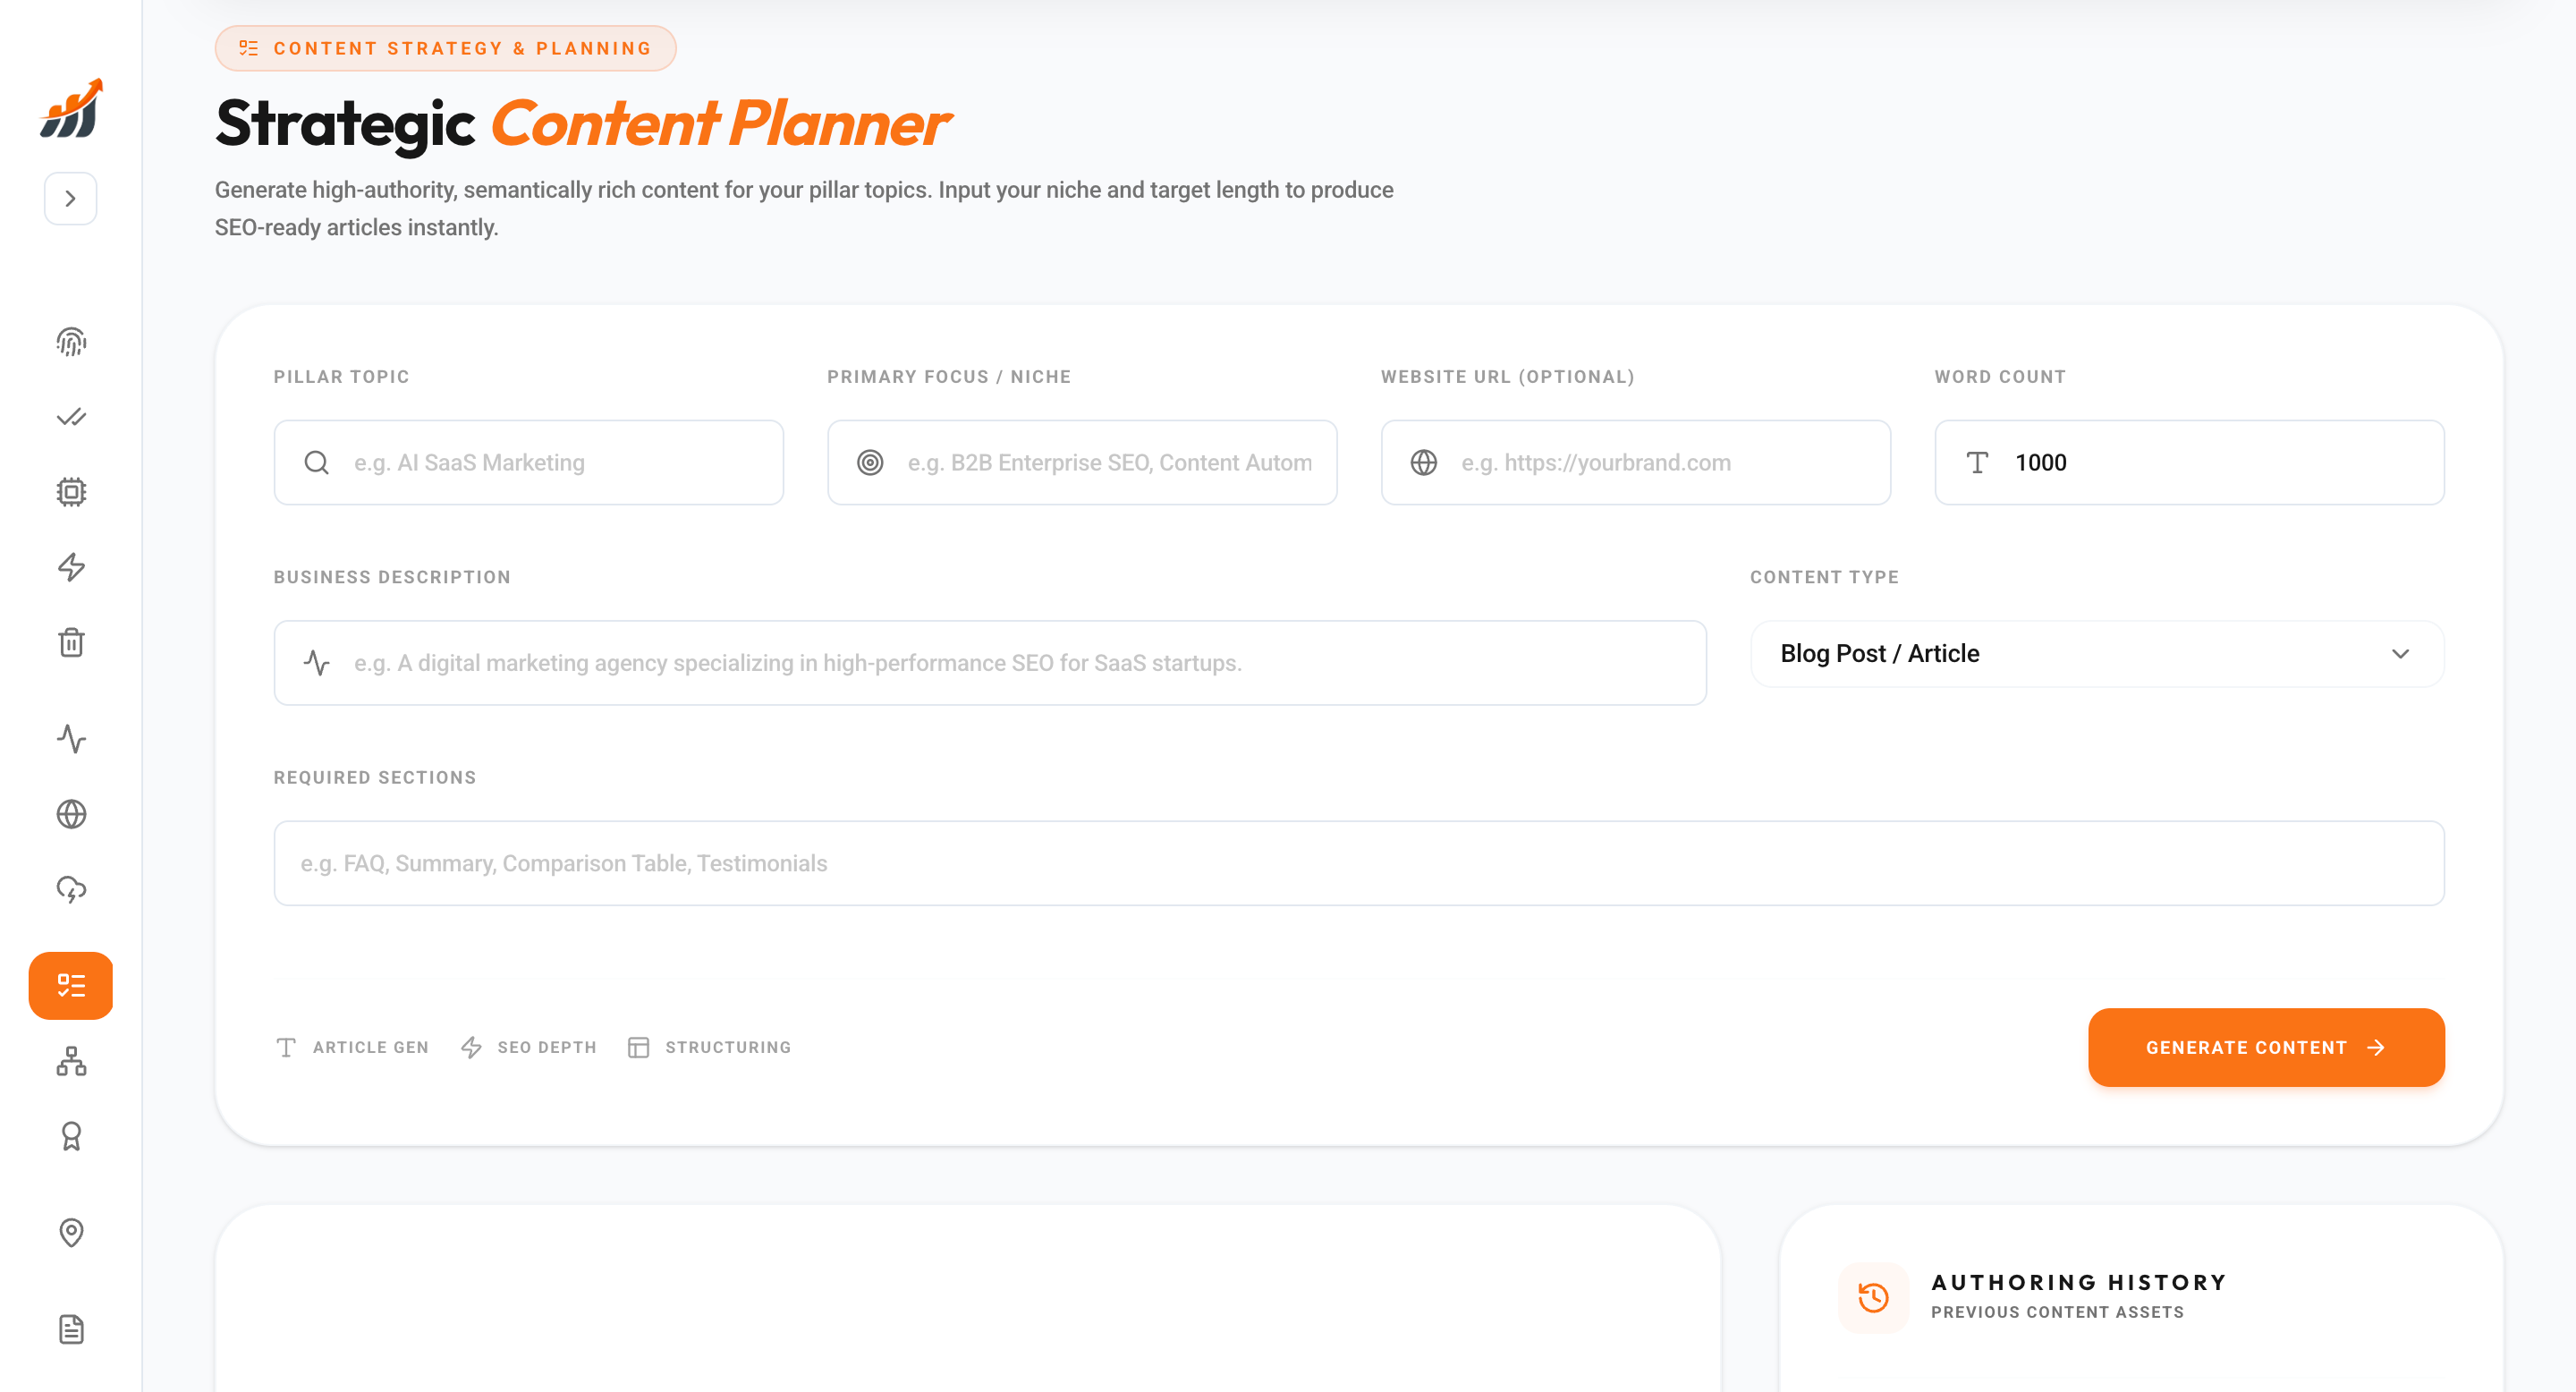Open the trash can sidebar icon
Image resolution: width=2576 pixels, height=1392 pixels.
pos(71,642)
